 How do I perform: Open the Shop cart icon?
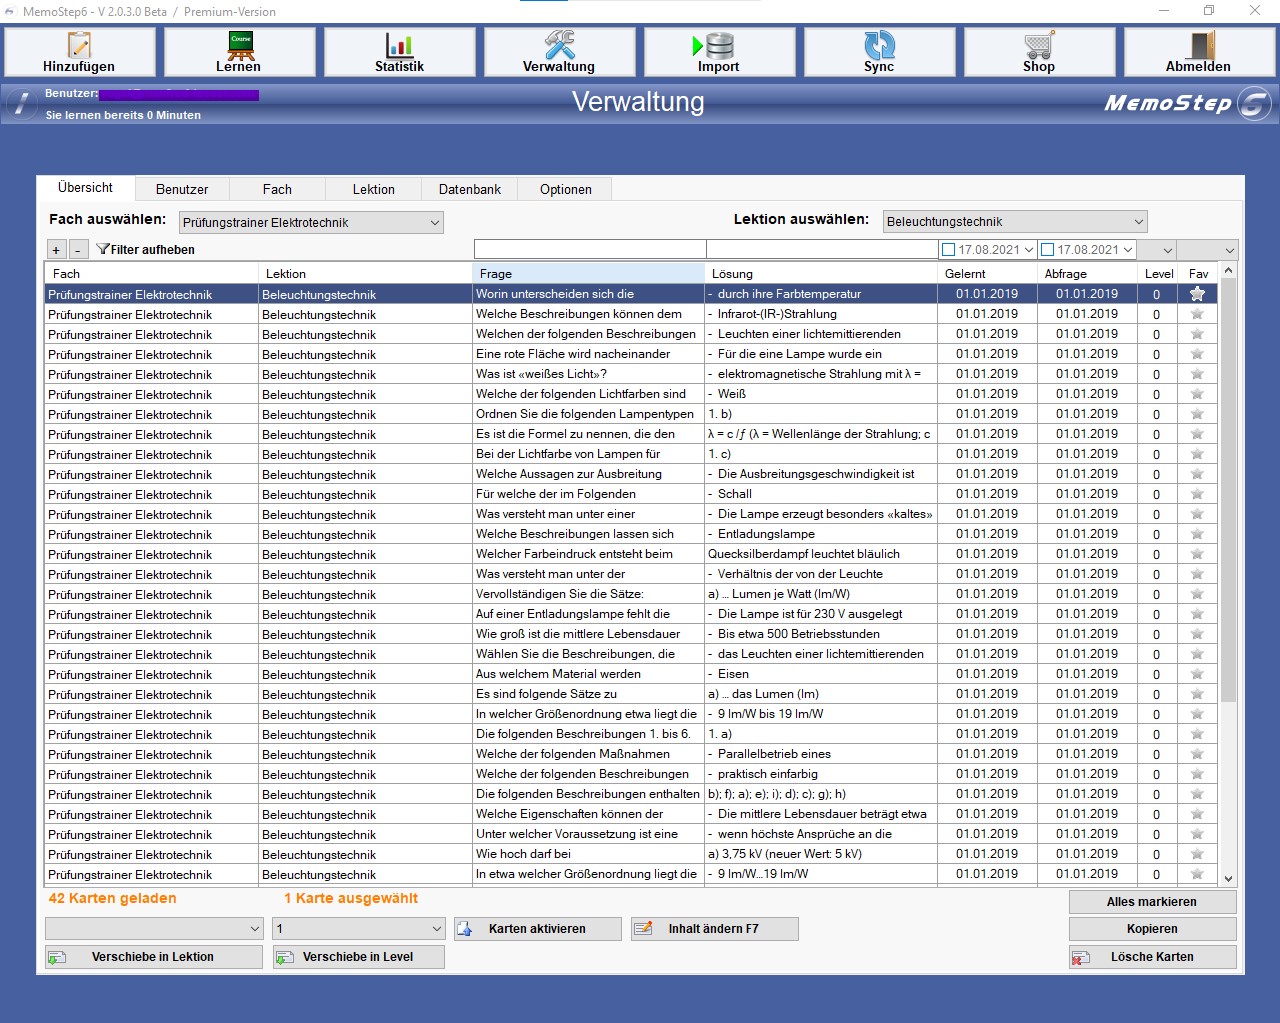1039,45
